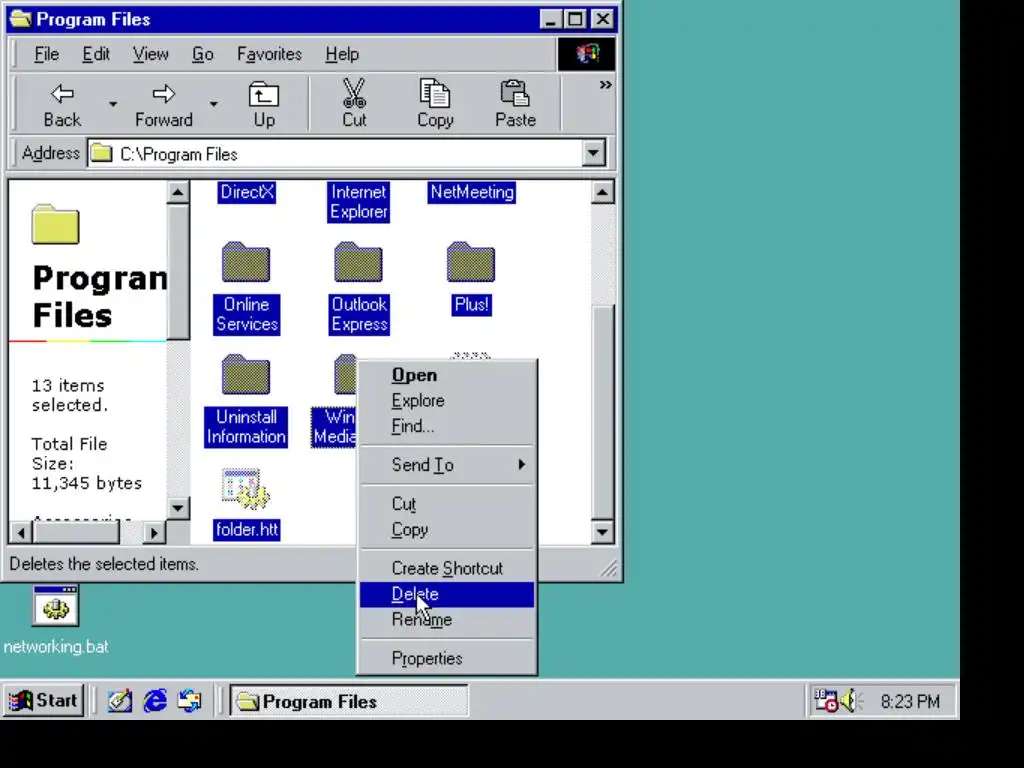Click info pane scroll down arrow

click(178, 507)
